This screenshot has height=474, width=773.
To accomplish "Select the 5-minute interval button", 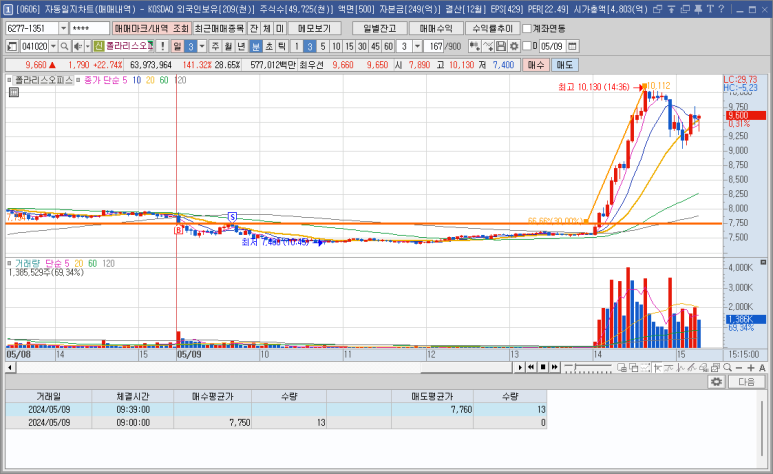I will pos(323,46).
